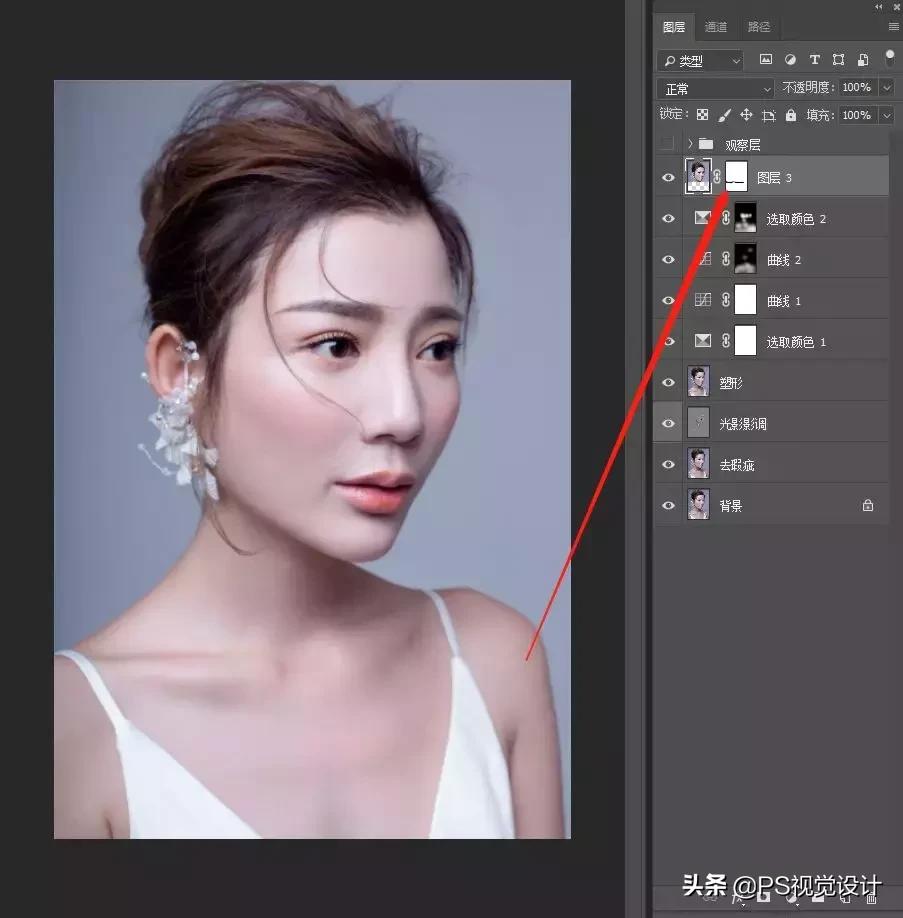The width and height of the screenshot is (903, 918).
Task: Click the Lock all padlock icon
Action: click(x=791, y=113)
